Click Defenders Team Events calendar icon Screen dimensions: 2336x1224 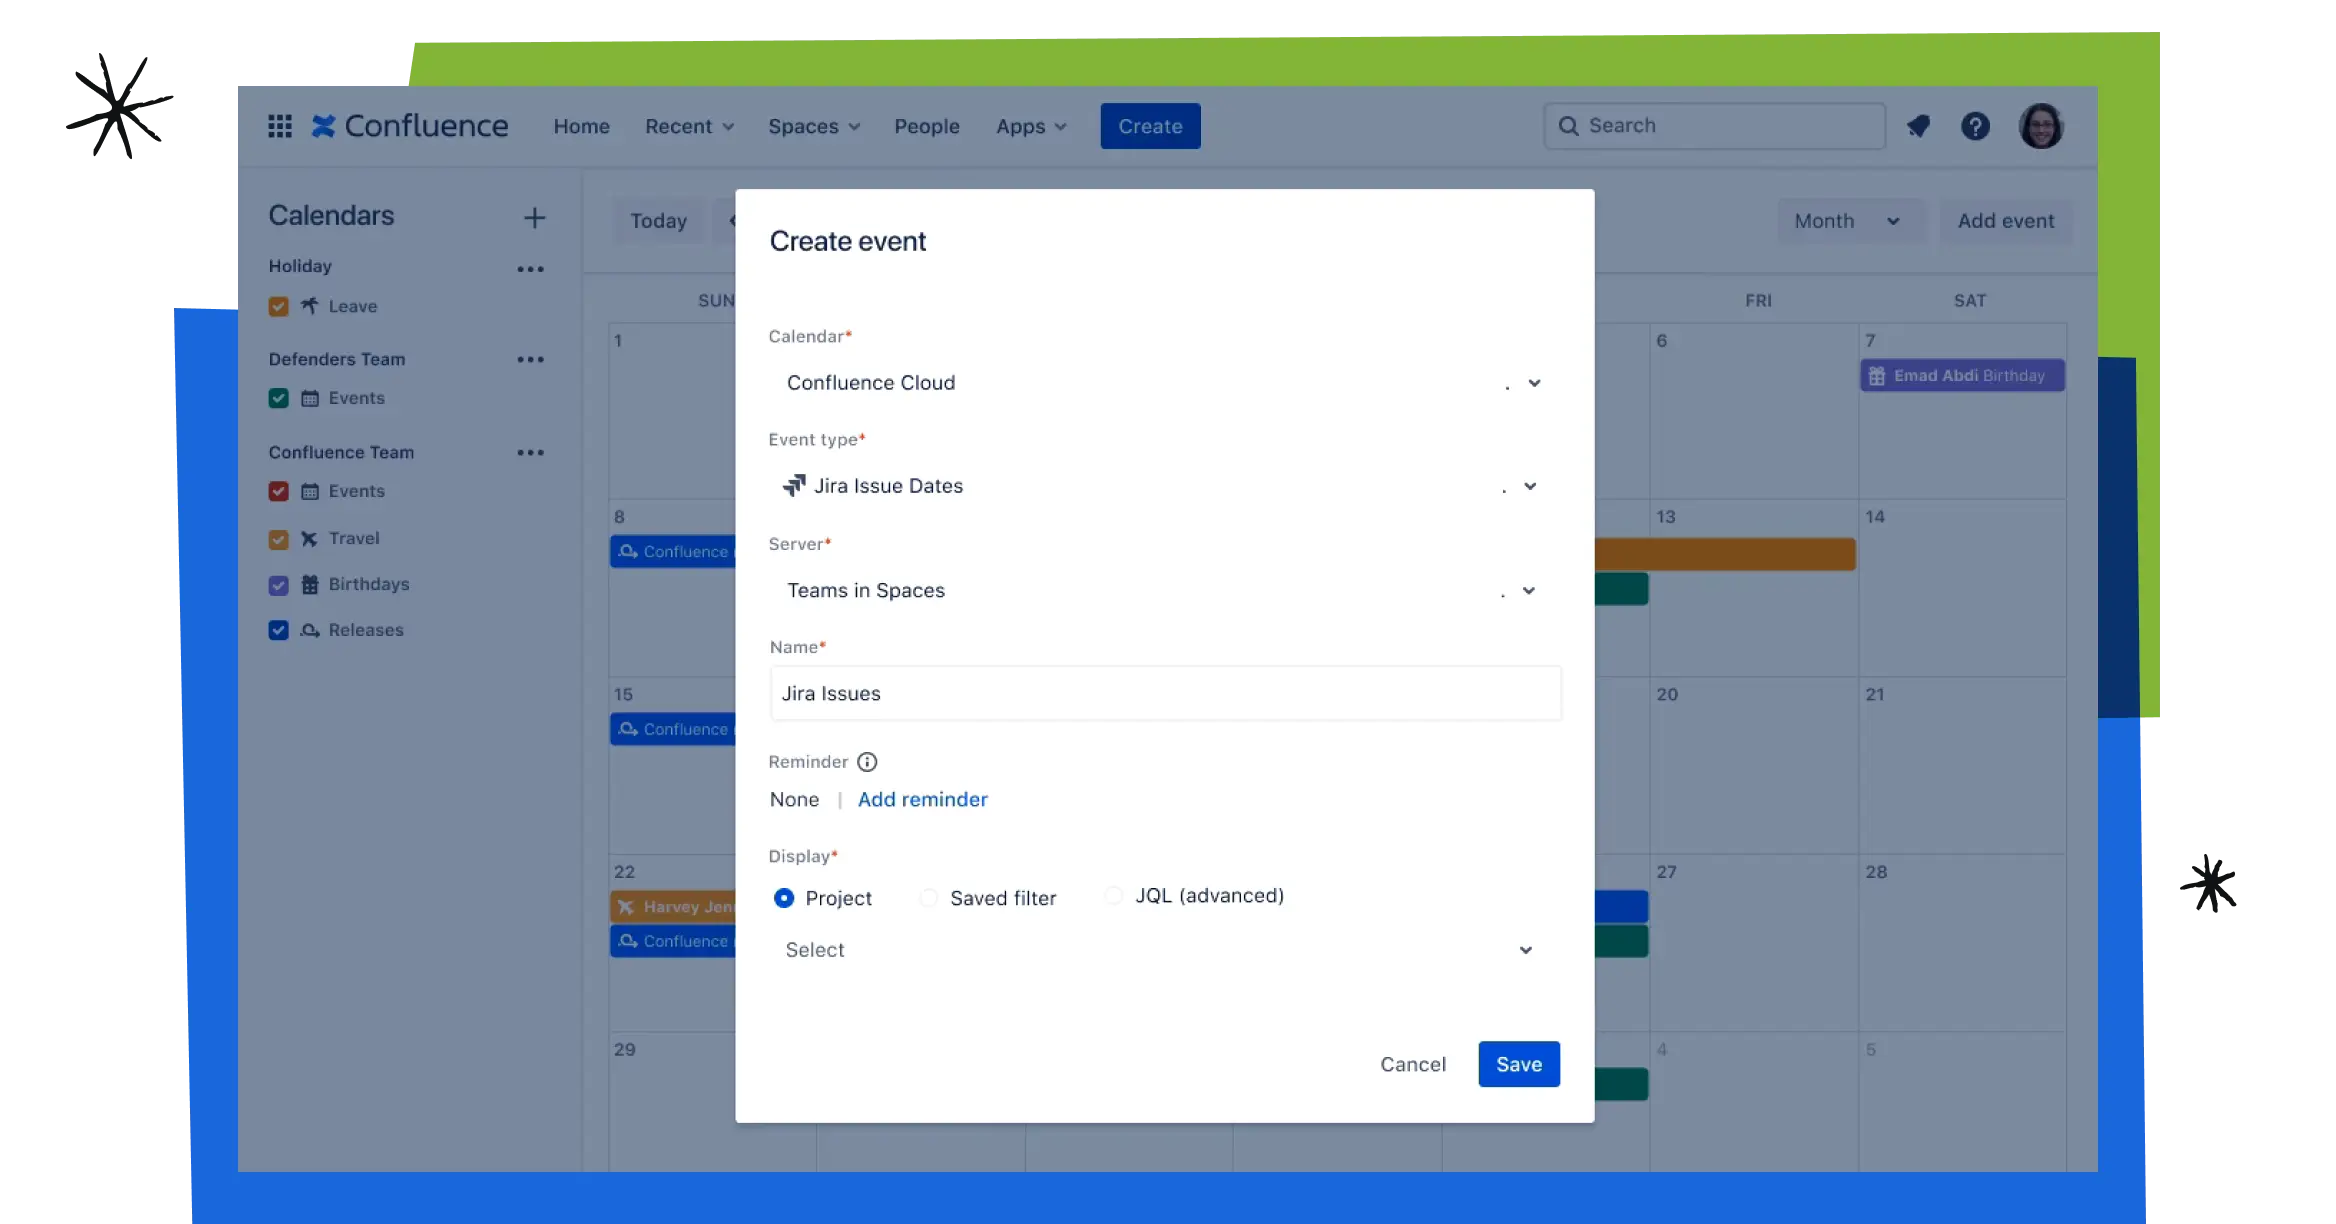(310, 398)
